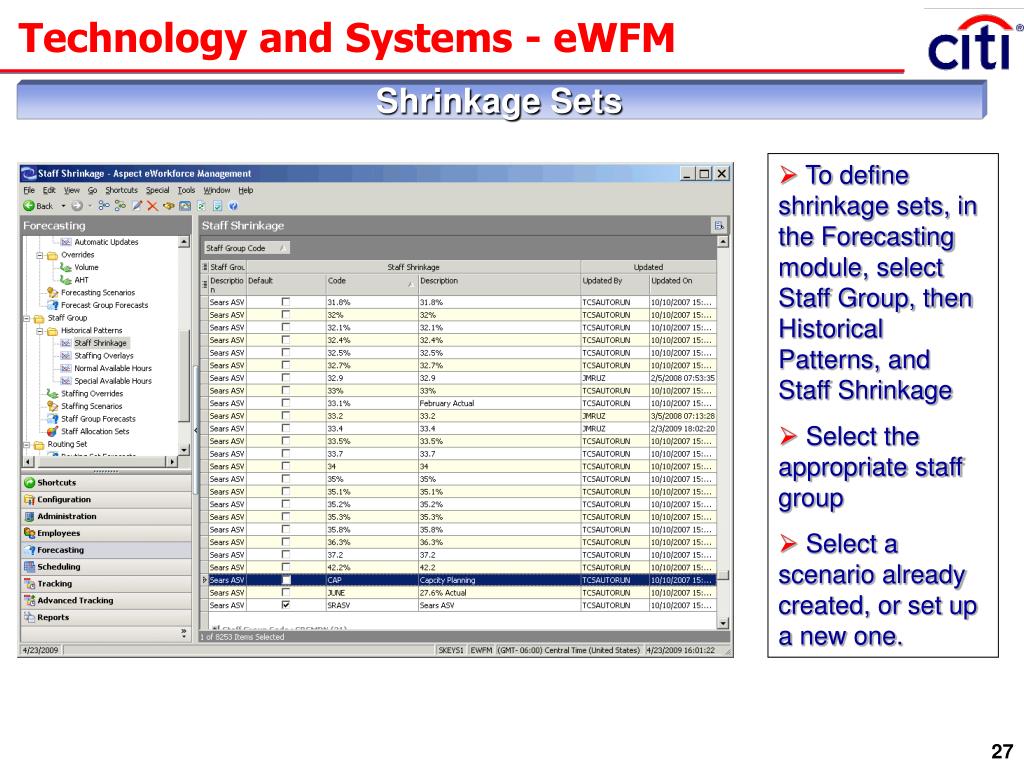Check the Default box for code 32.9
This screenshot has height=768, width=1024.
coord(285,378)
